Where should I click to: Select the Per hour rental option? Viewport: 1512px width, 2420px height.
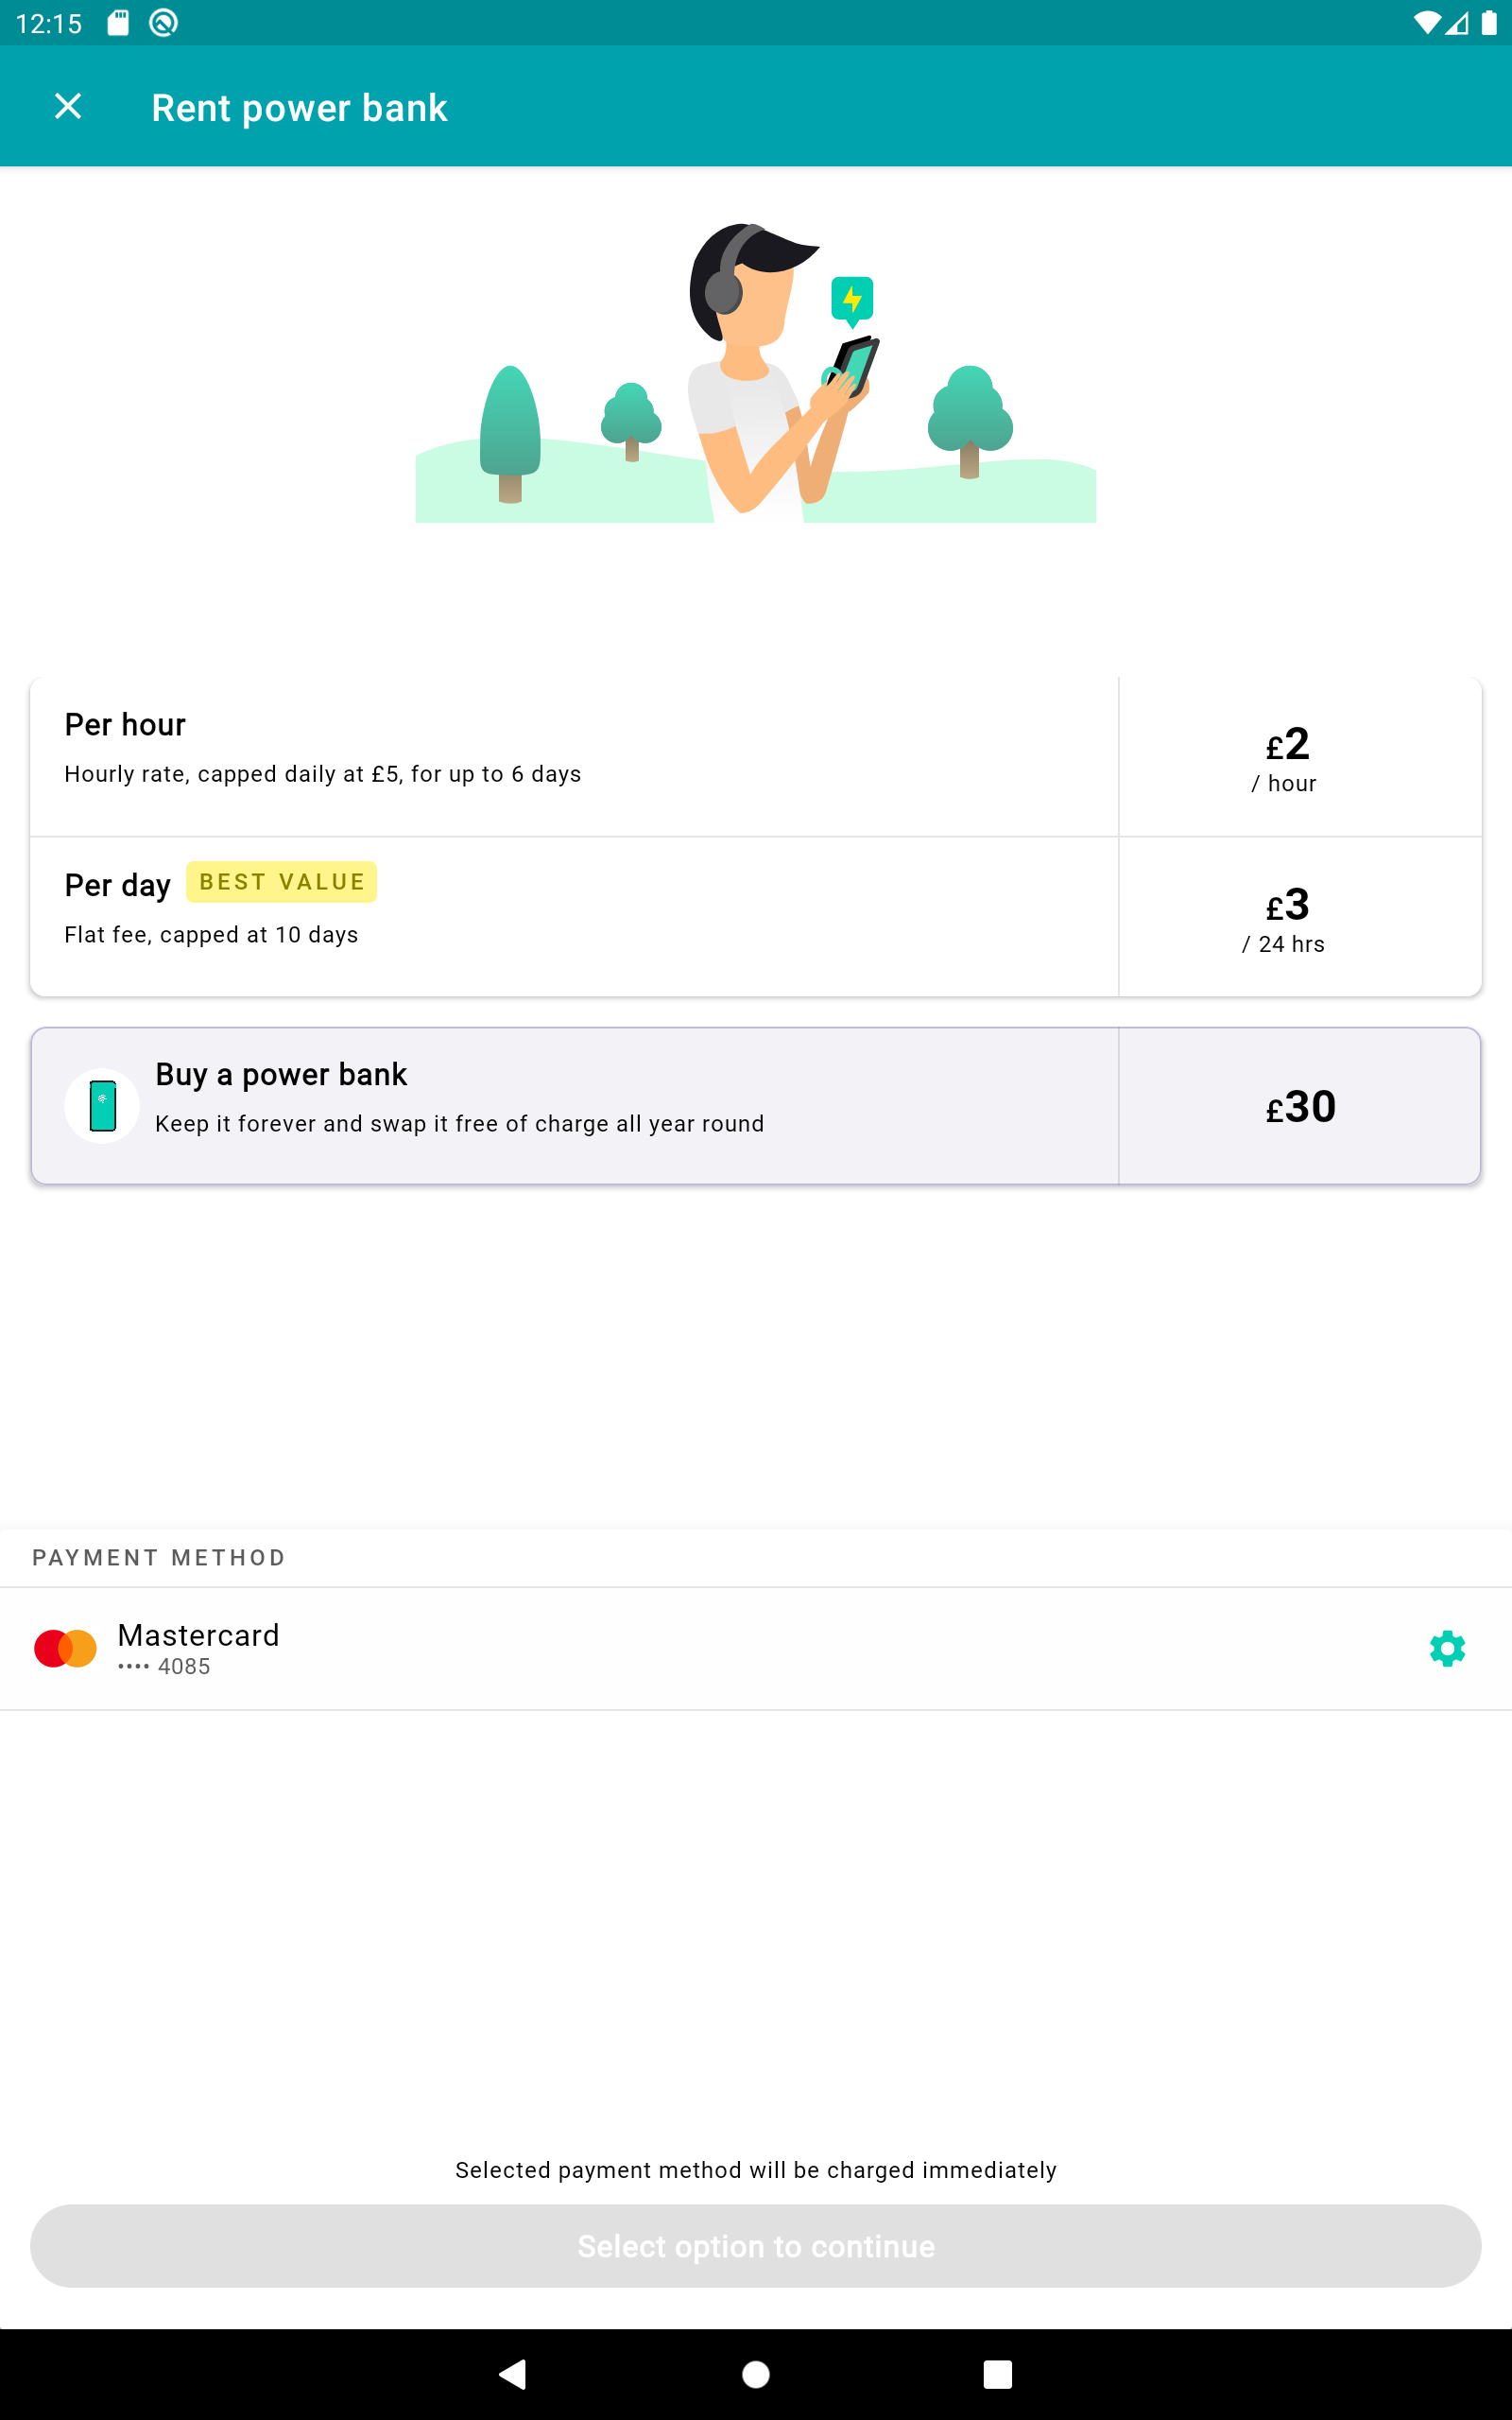pyautogui.click(x=573, y=756)
